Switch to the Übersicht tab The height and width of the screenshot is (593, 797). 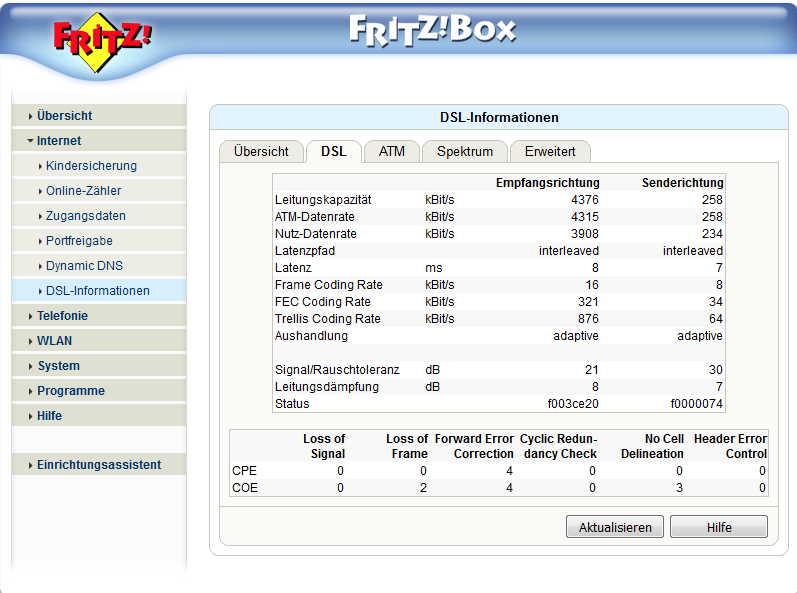[261, 151]
